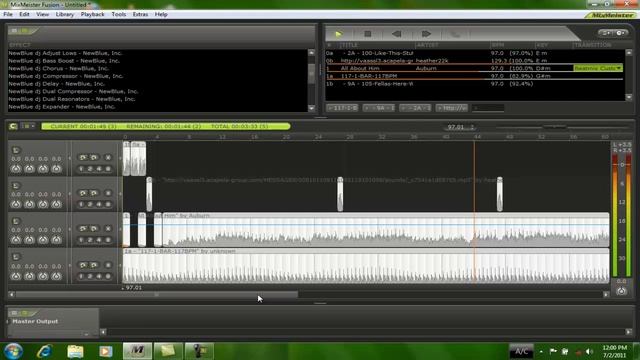This screenshot has width=640, height=360.
Task: Open the right playlist options dropdown in top-right corner
Action: click(x=620, y=33)
